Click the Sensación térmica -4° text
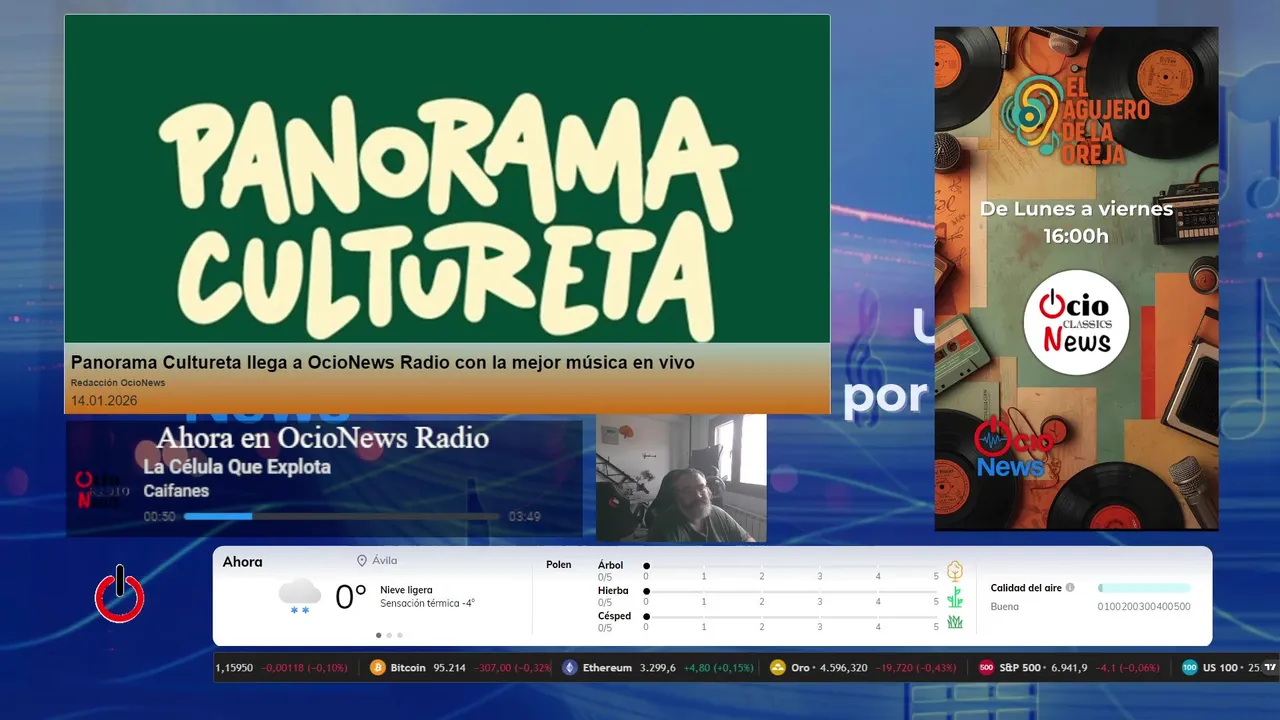The height and width of the screenshot is (720, 1280). pyautogui.click(x=427, y=603)
